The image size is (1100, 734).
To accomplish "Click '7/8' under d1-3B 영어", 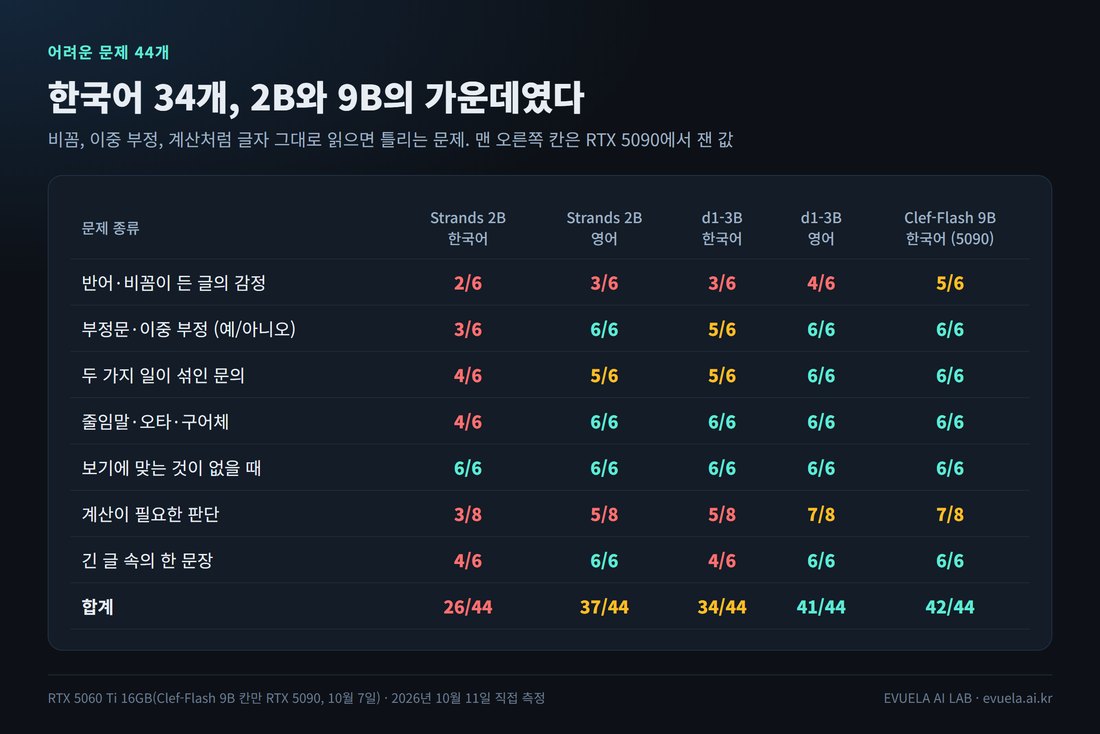I will click(821, 514).
